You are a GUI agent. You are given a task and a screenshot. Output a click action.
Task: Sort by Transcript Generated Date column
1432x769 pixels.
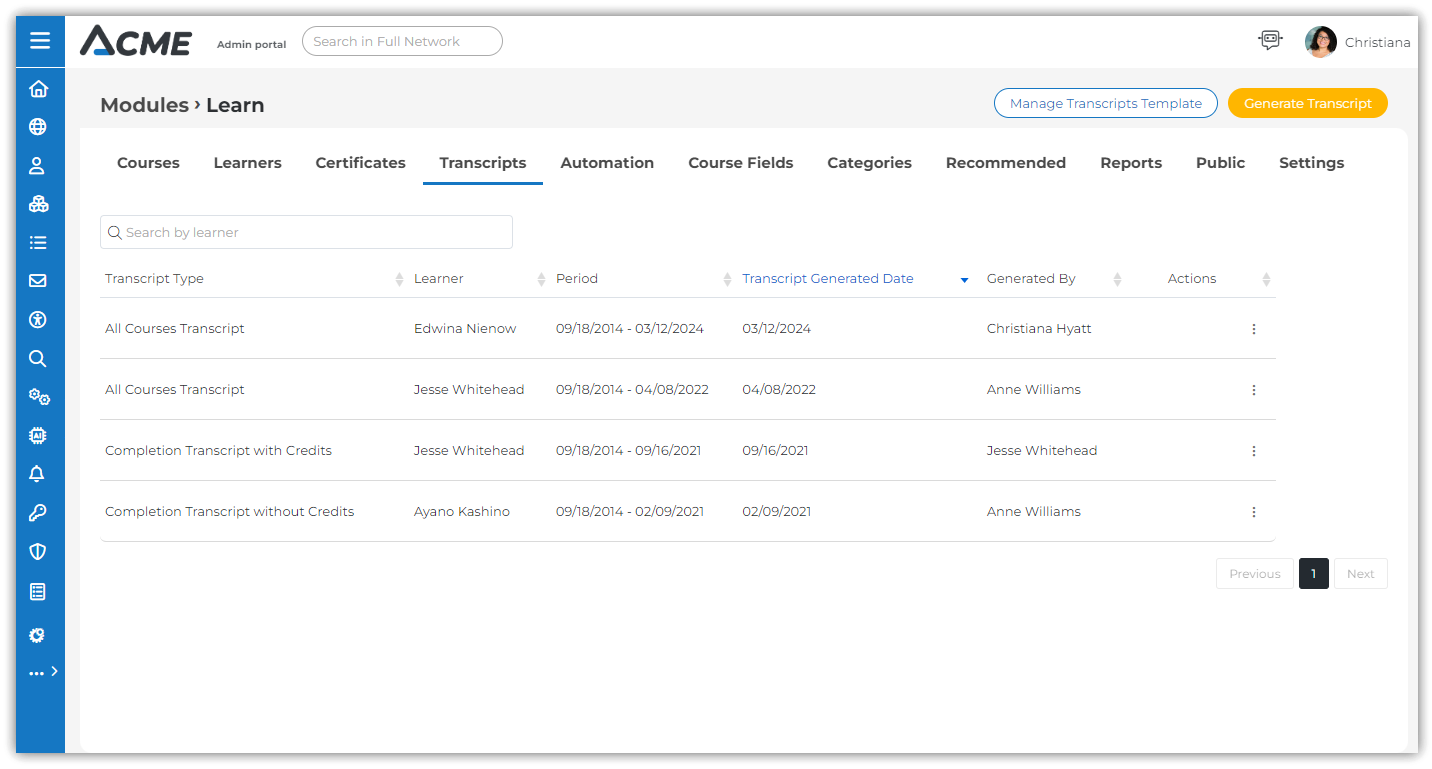pyautogui.click(x=828, y=279)
